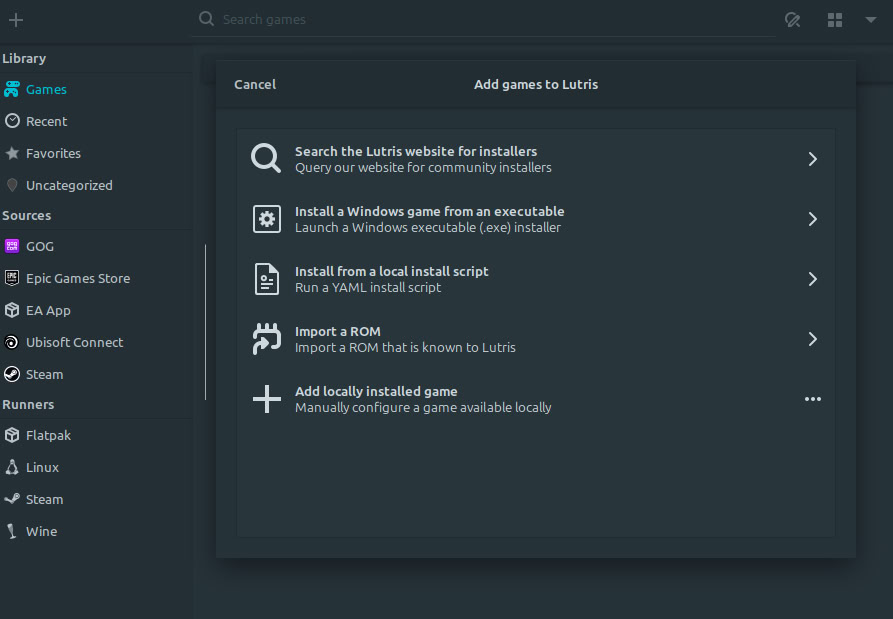Click the Epic Games logo icon
Image resolution: width=893 pixels, height=619 pixels.
[12, 278]
